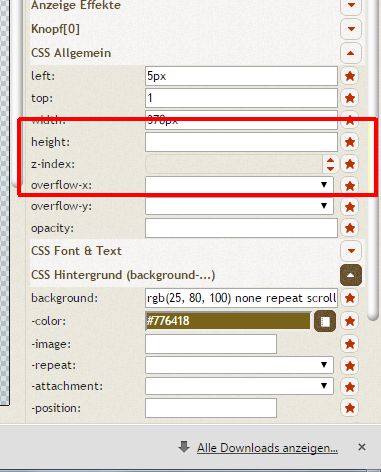Click the star icon beside the left field
The image size is (381, 472).
pos(350,76)
